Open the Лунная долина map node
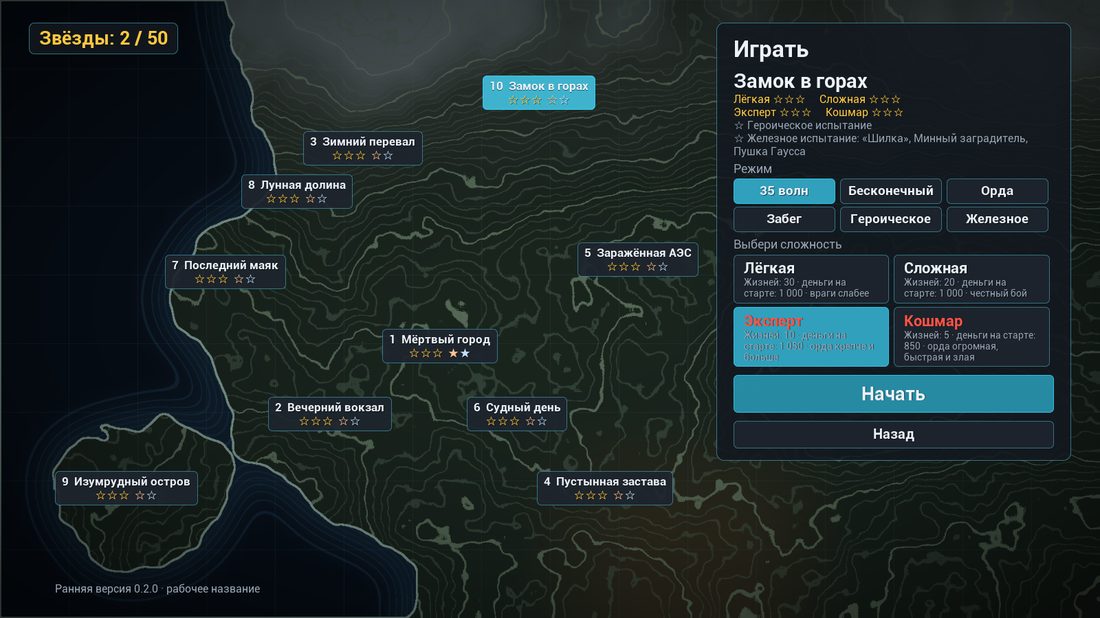 297,192
